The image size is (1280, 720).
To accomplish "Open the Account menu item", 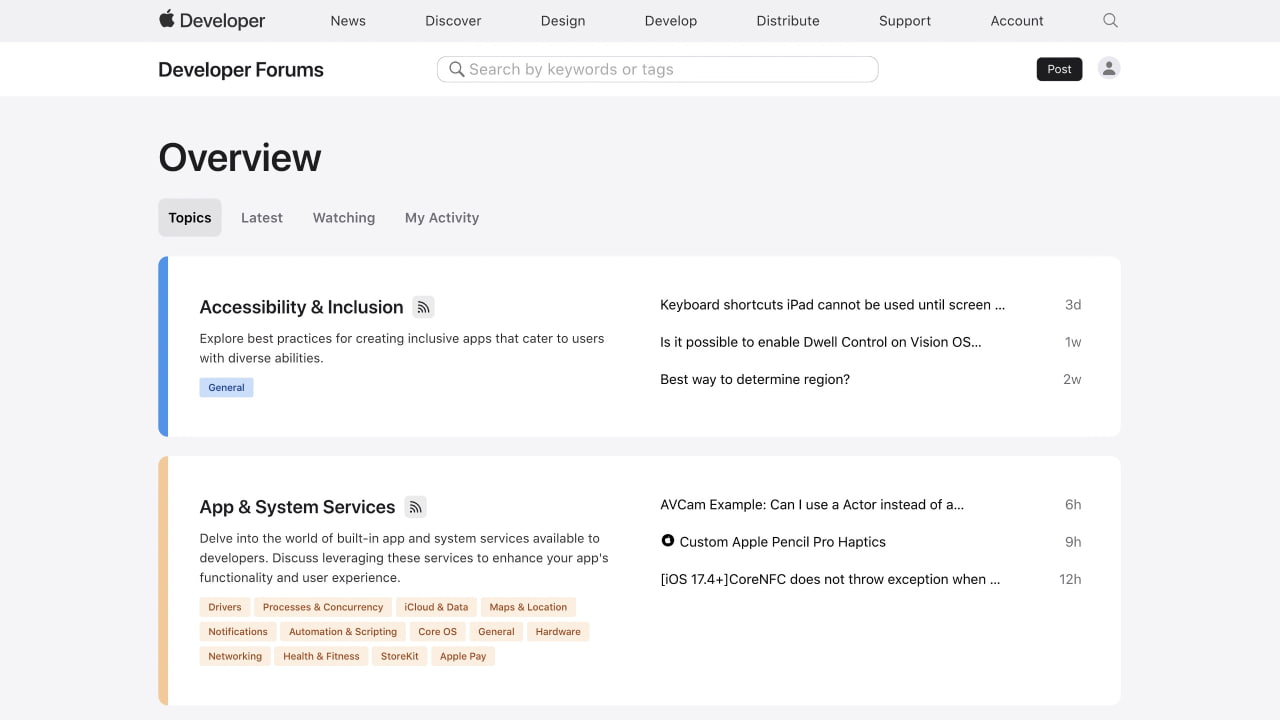I will point(1017,20).
